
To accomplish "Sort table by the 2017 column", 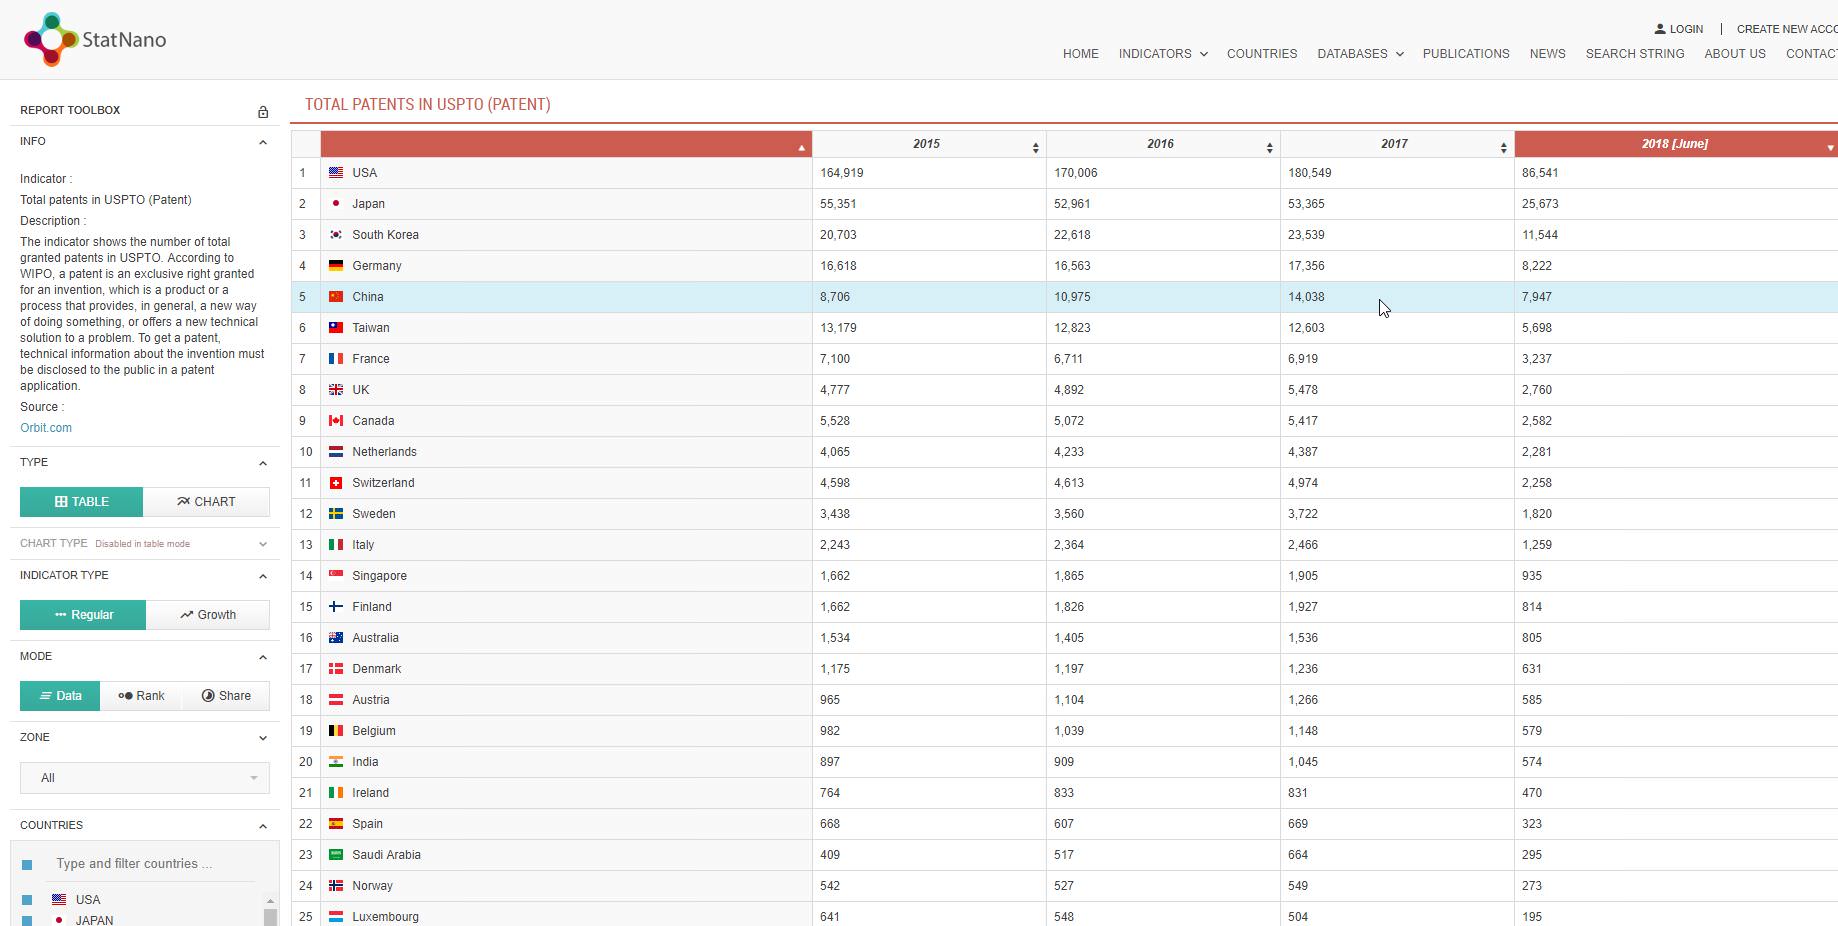I will 1397,144.
